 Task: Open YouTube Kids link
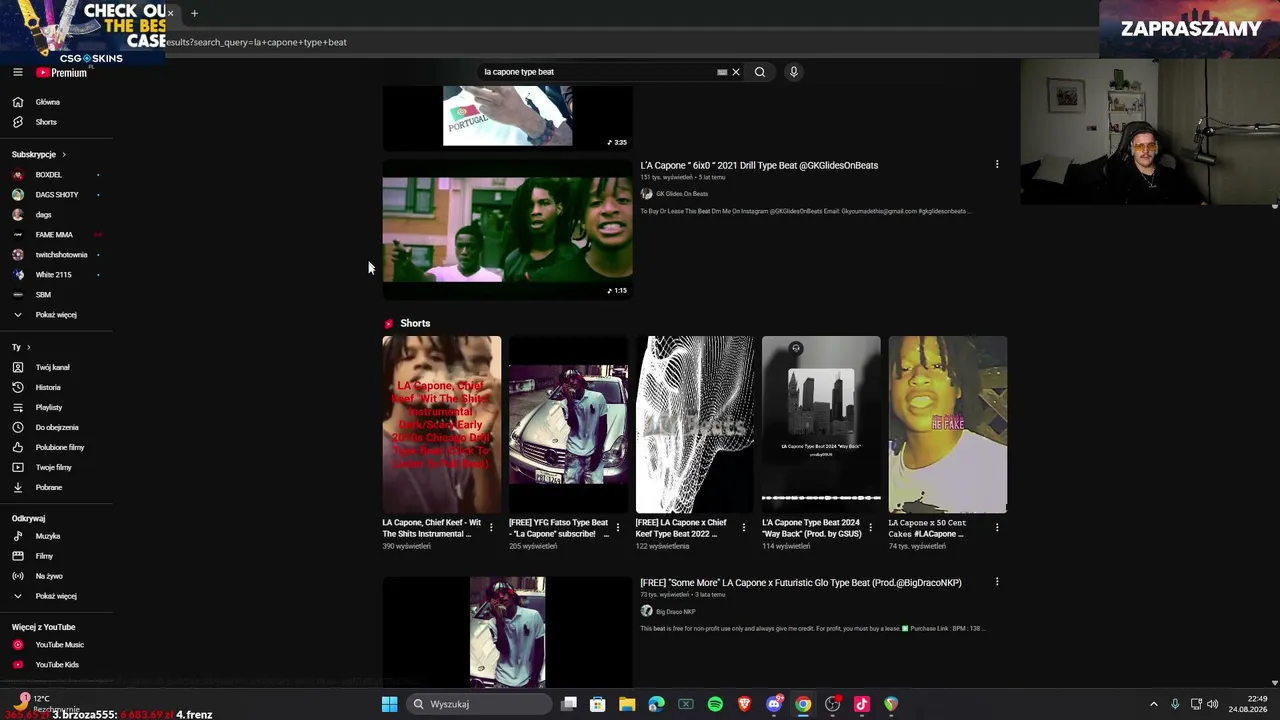tap(56, 665)
